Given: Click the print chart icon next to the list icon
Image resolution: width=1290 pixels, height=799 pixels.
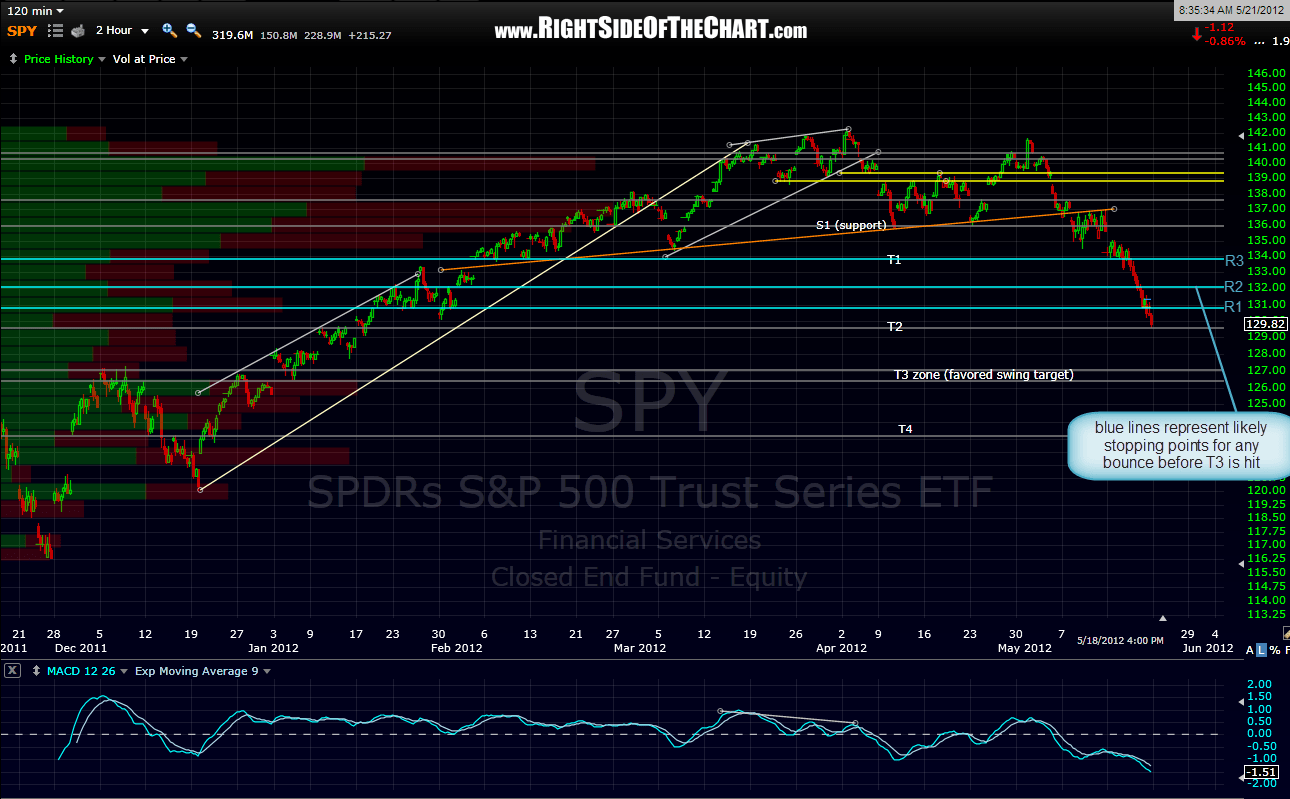Looking at the screenshot, I should (78, 31).
